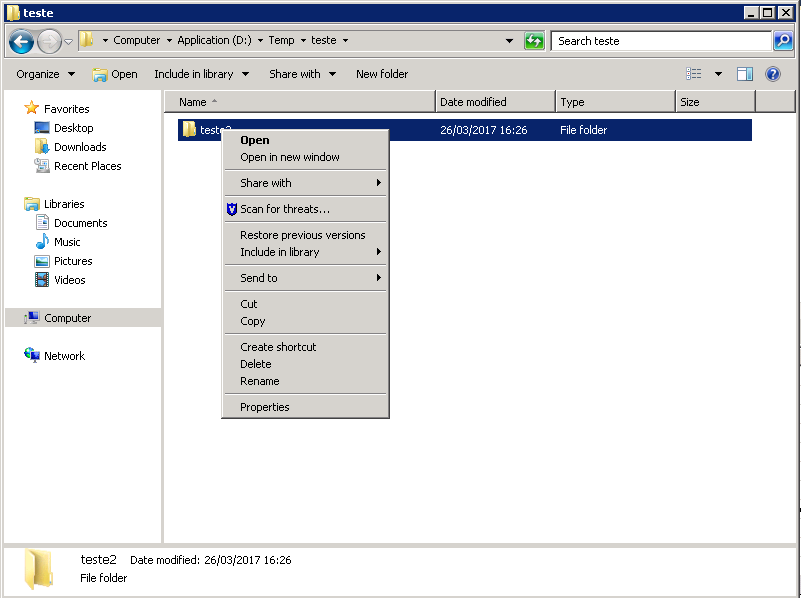Click the Include in library toolbar button

201,74
